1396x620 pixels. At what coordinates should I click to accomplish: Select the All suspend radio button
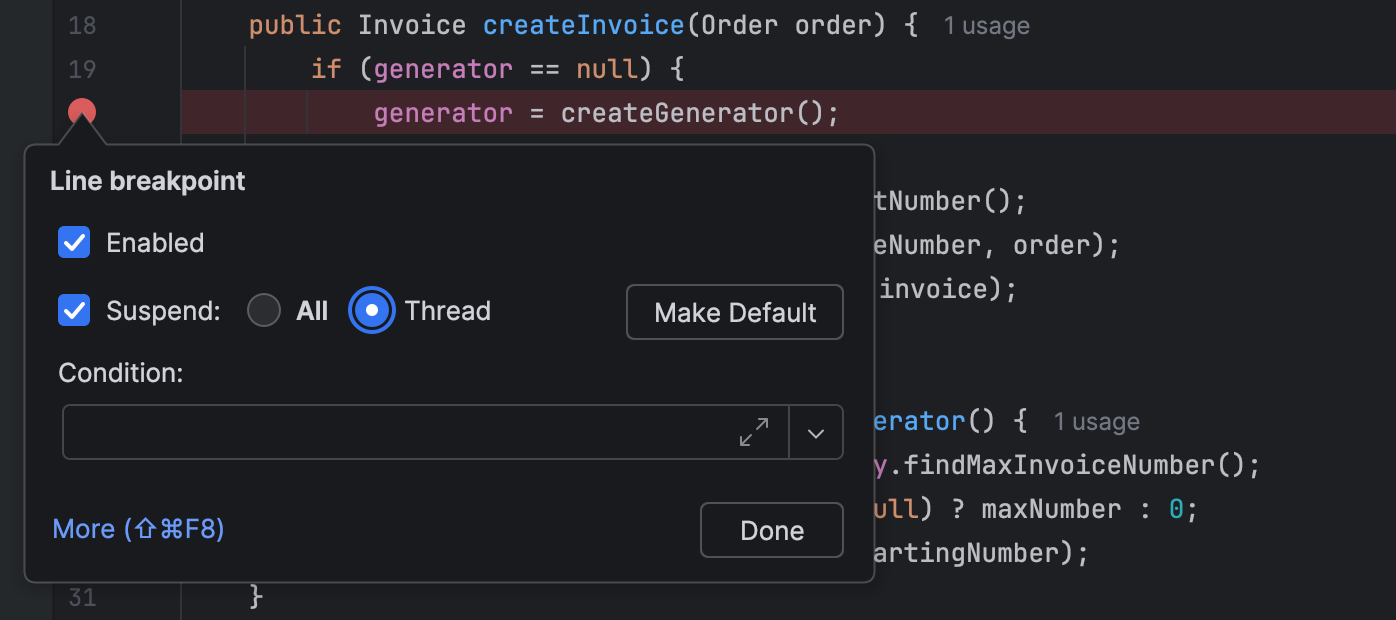coord(264,311)
